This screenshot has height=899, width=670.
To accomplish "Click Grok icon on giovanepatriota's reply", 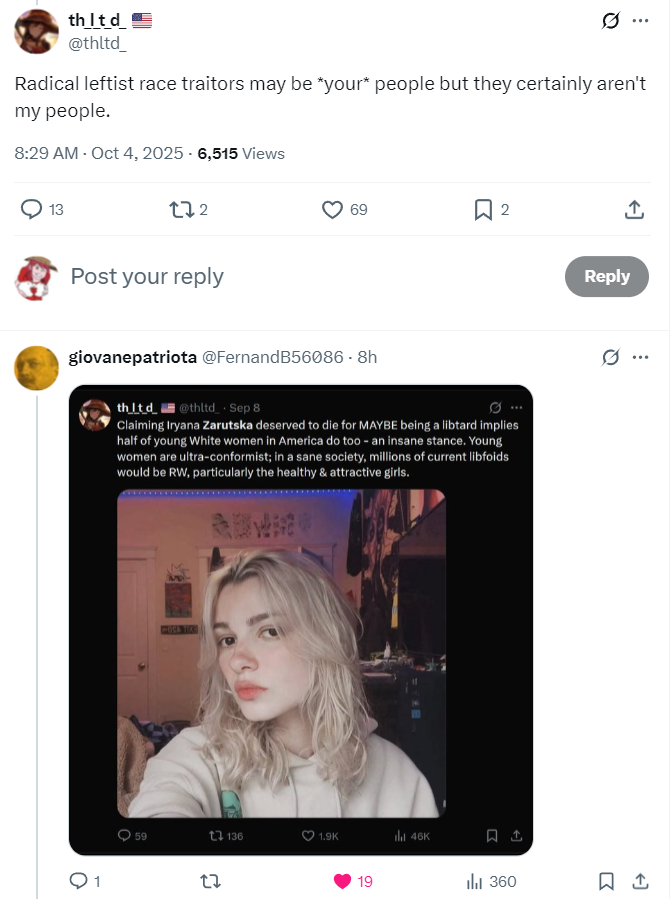I will [x=609, y=357].
